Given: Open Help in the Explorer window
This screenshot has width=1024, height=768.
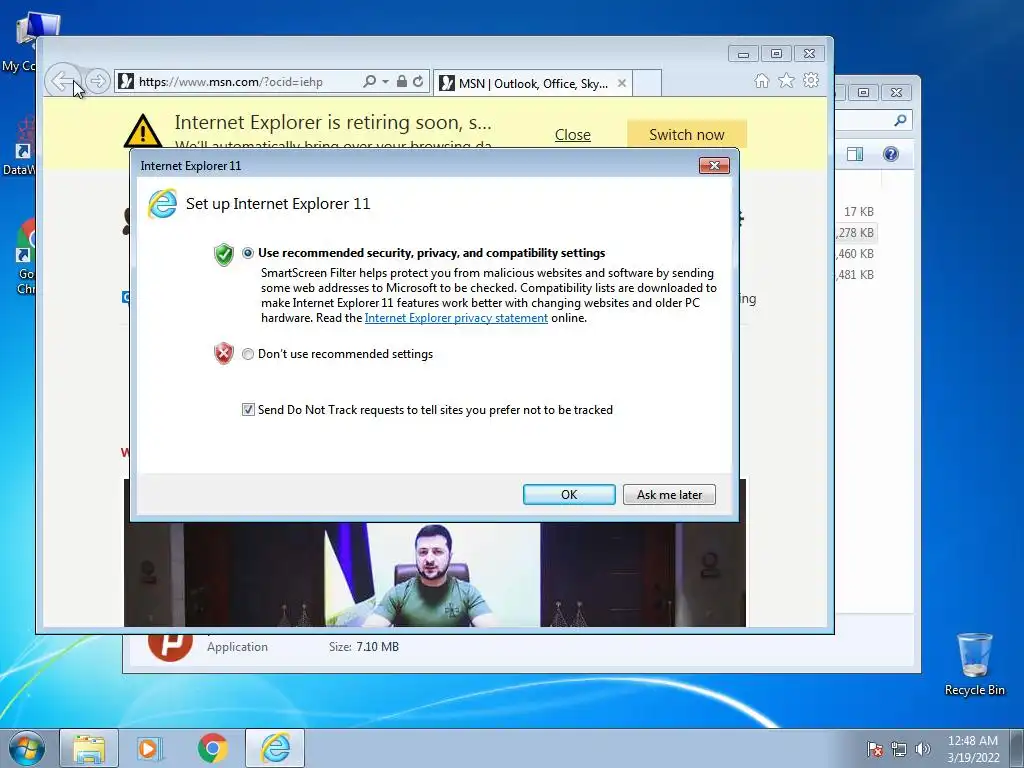Looking at the screenshot, I should 891,154.
